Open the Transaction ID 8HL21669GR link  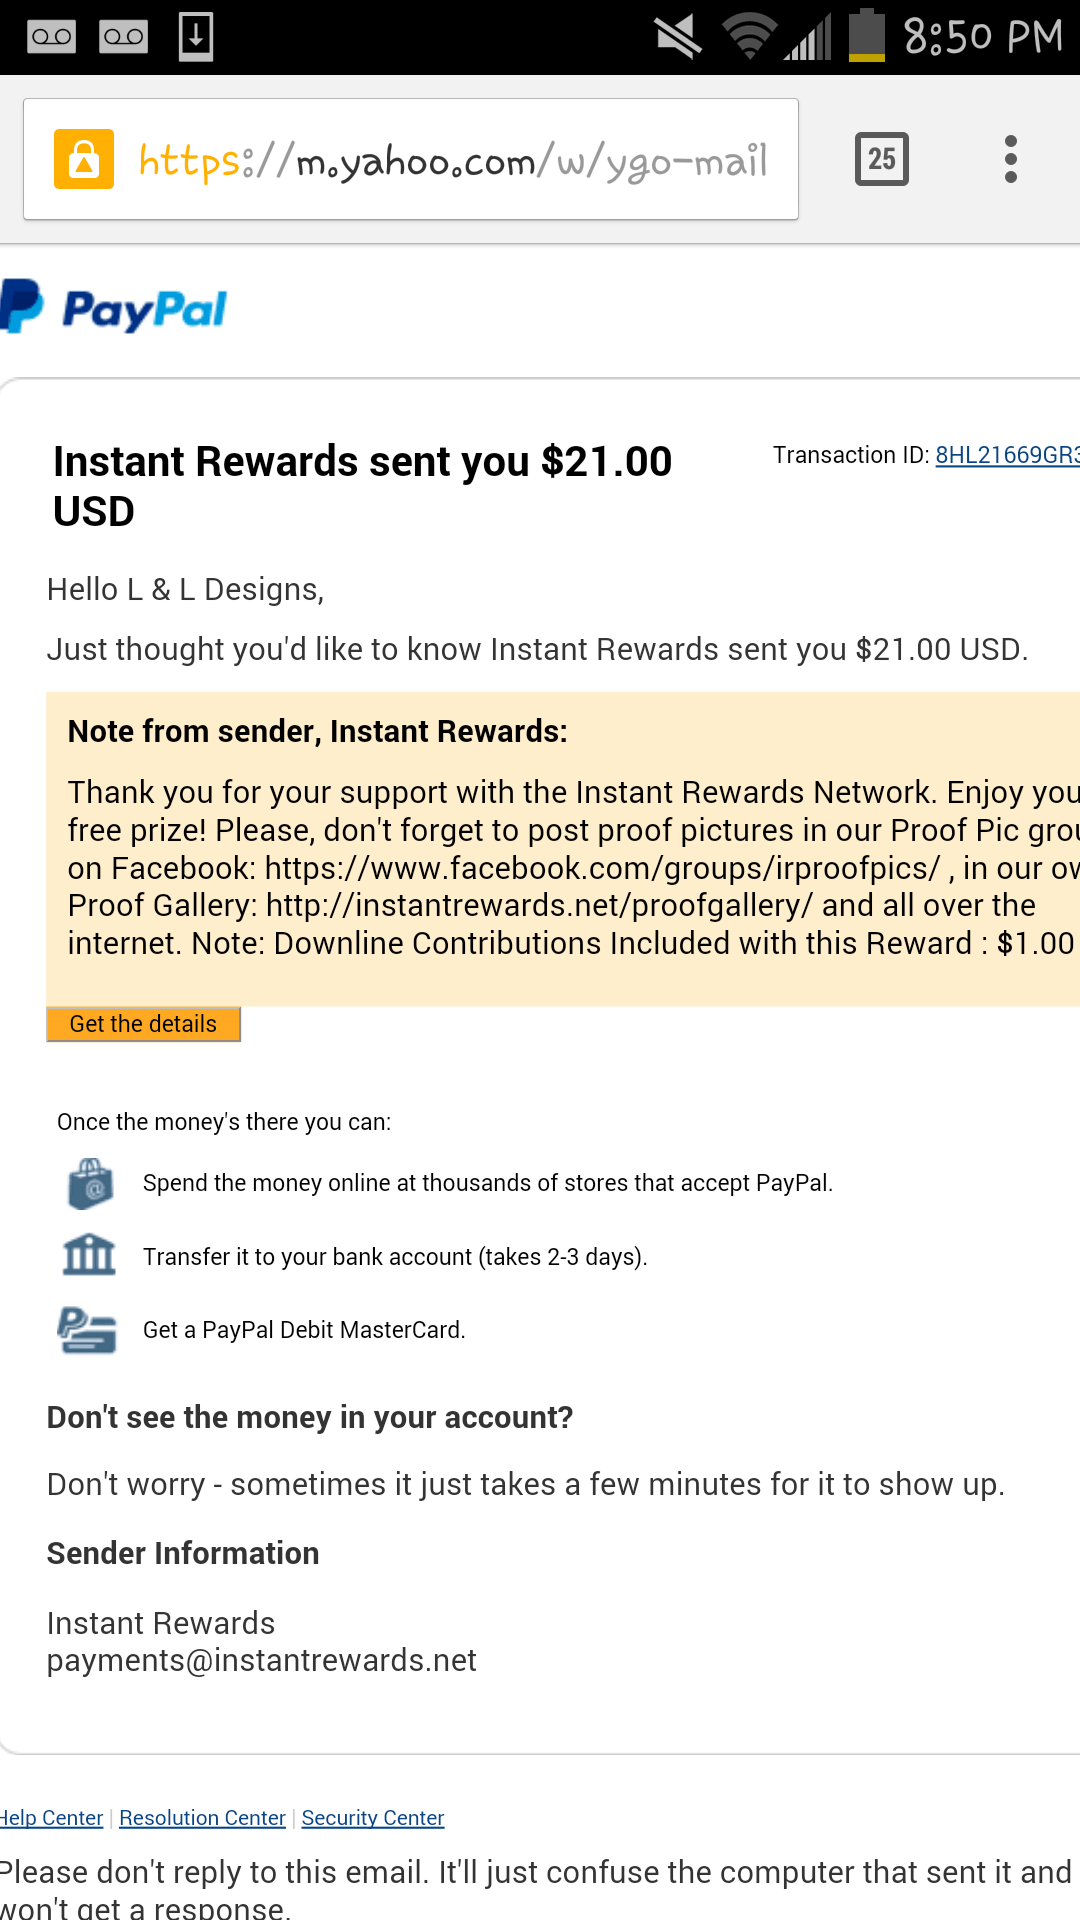coord(1007,455)
